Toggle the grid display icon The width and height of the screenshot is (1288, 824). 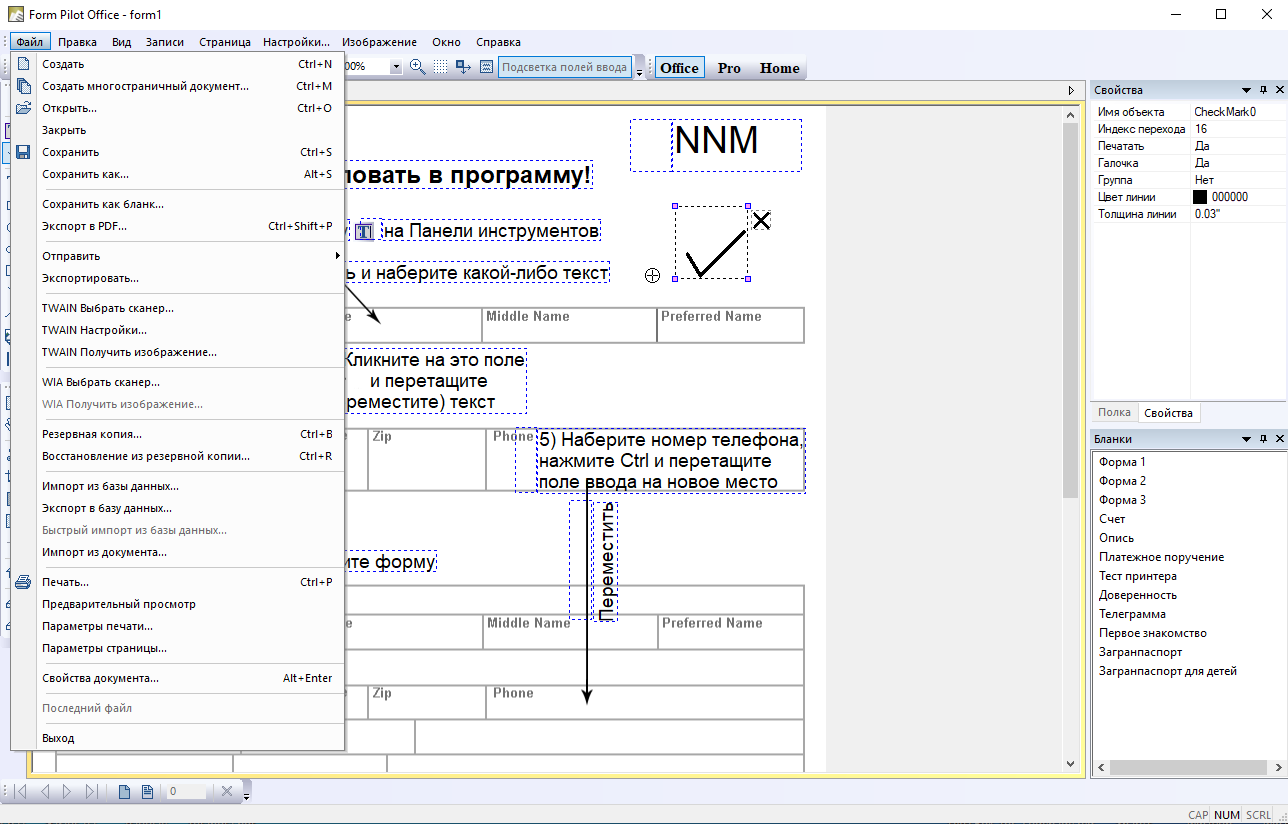pyautogui.click(x=441, y=67)
